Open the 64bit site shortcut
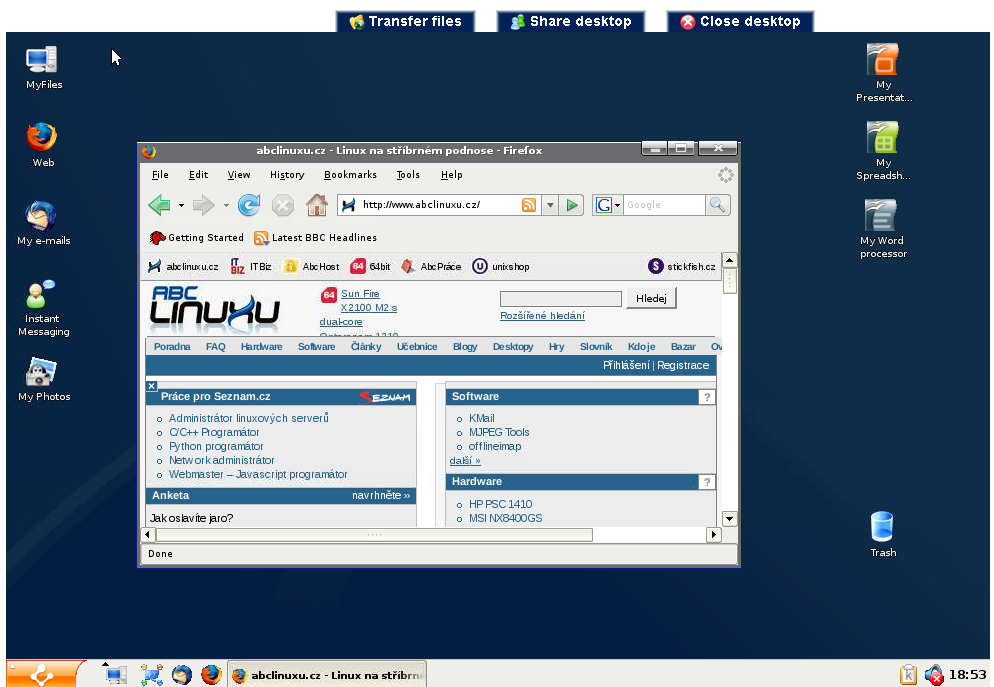 click(x=371, y=267)
